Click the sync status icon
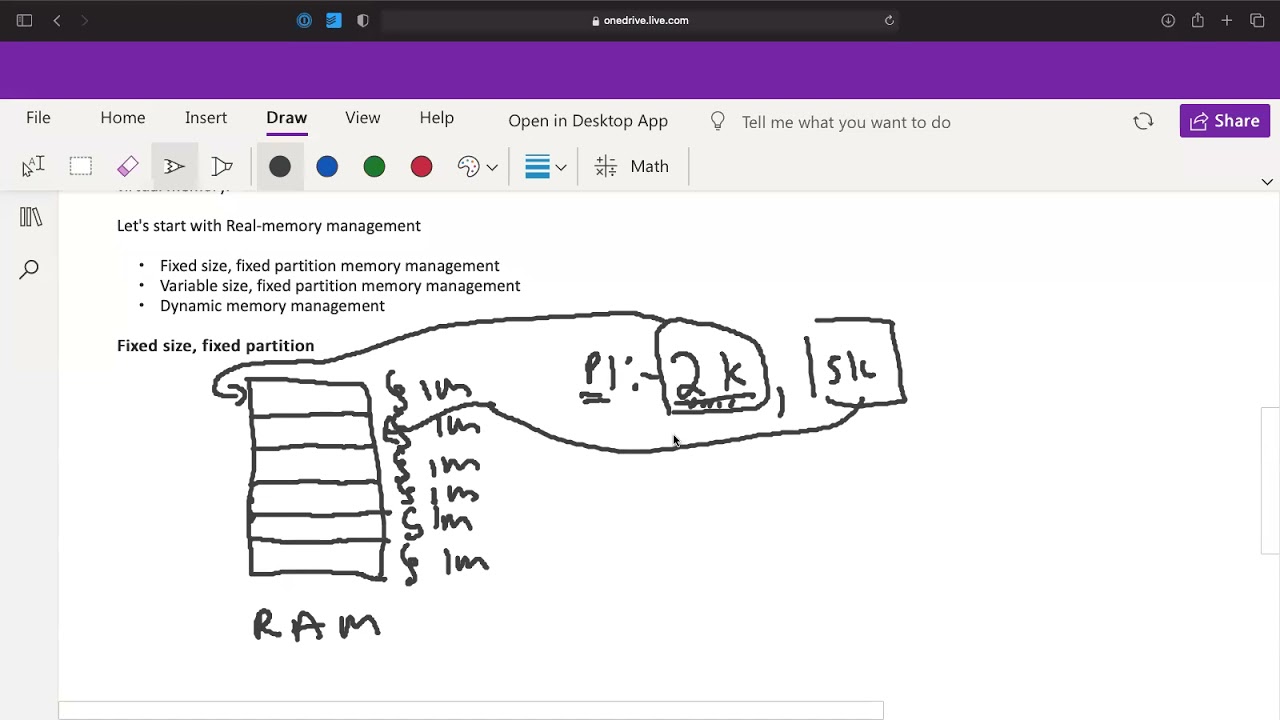The image size is (1280, 720). pos(1143,121)
